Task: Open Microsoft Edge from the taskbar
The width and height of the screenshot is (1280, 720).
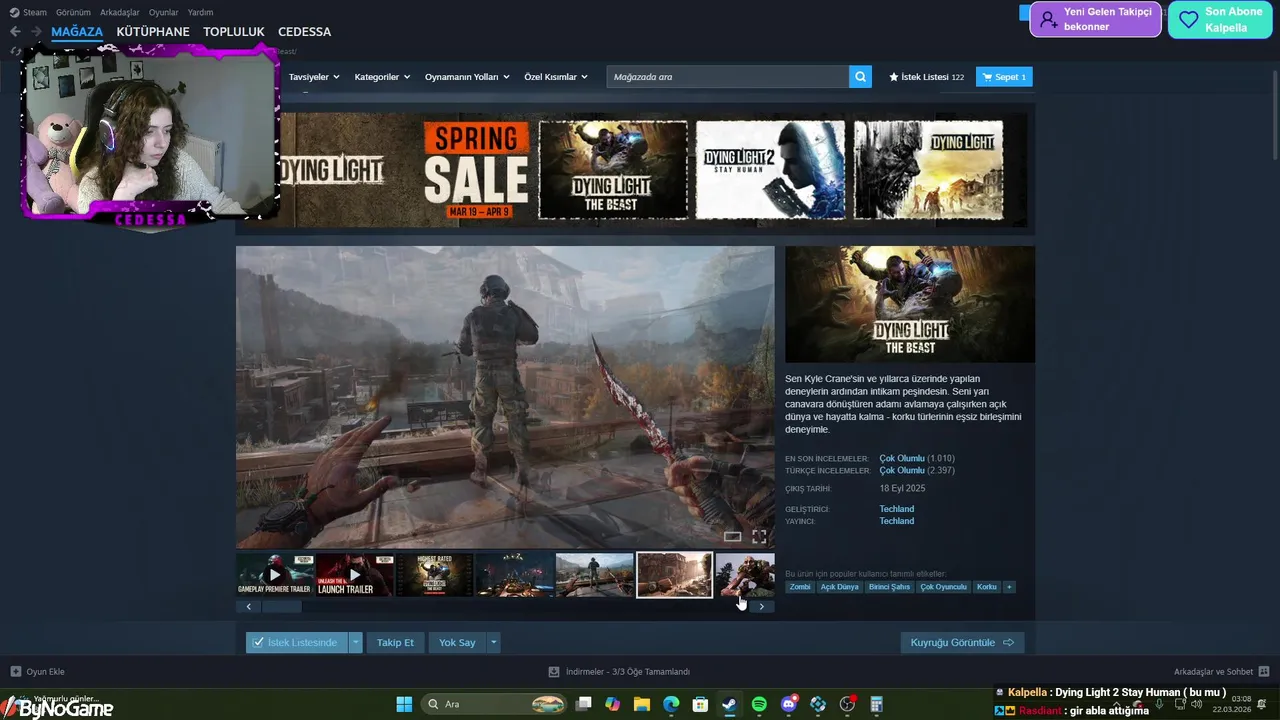Action: (671, 704)
